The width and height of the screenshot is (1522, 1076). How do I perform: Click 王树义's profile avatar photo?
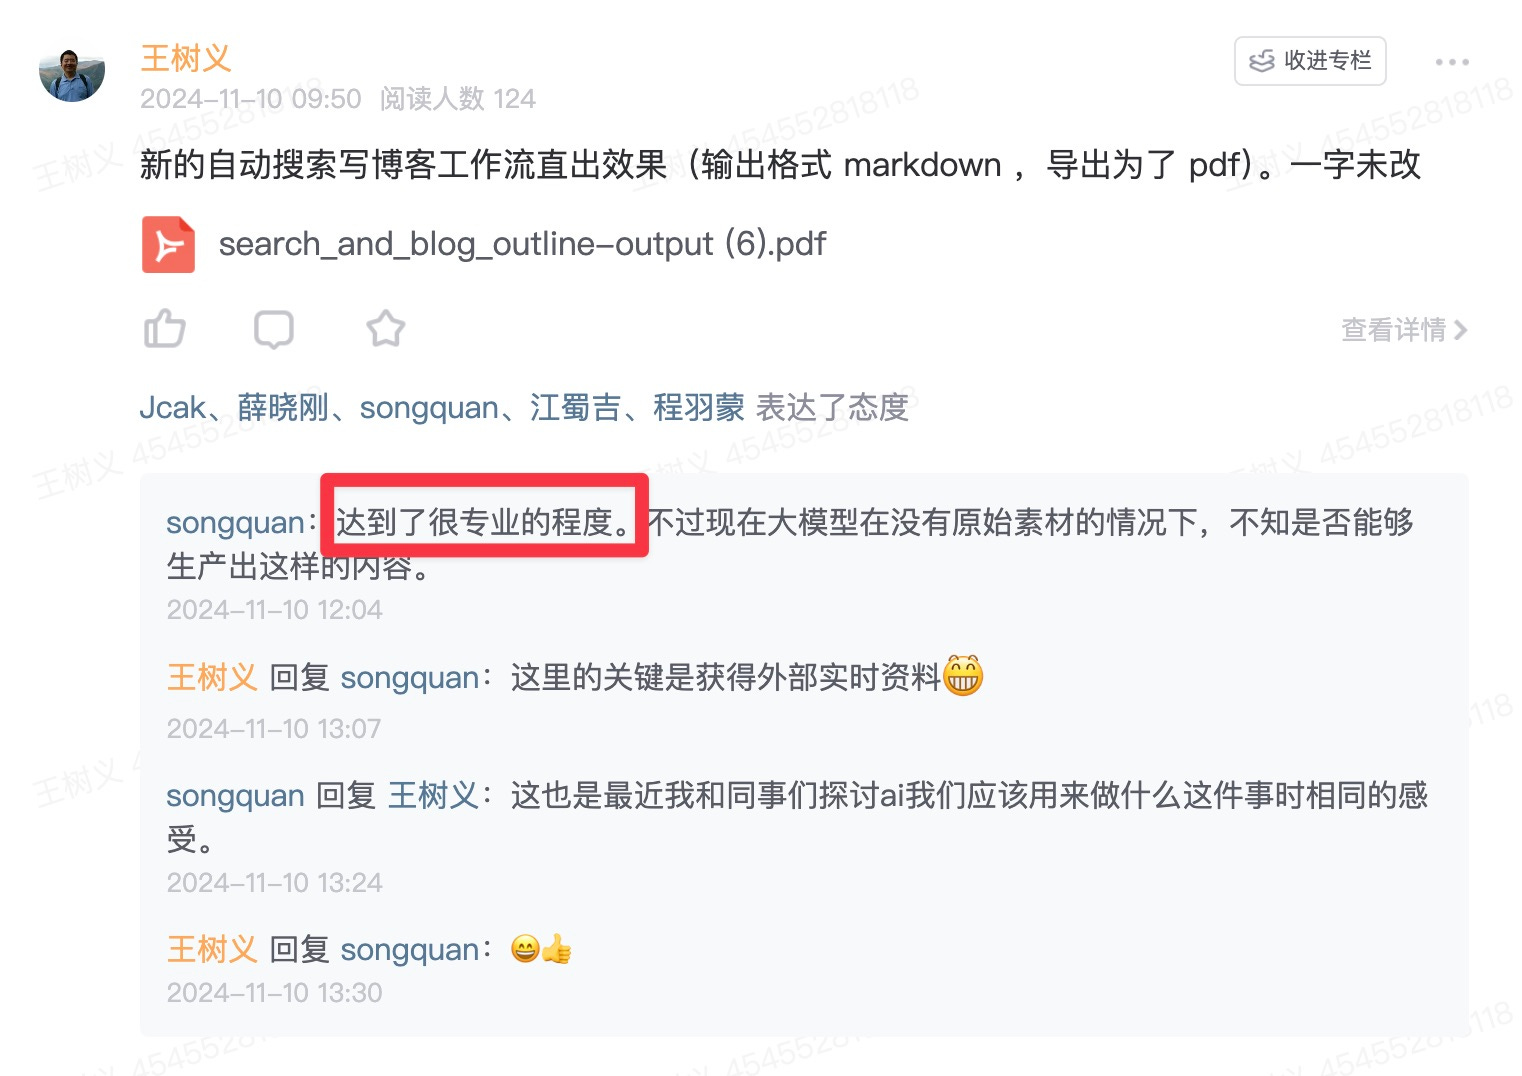tap(72, 74)
